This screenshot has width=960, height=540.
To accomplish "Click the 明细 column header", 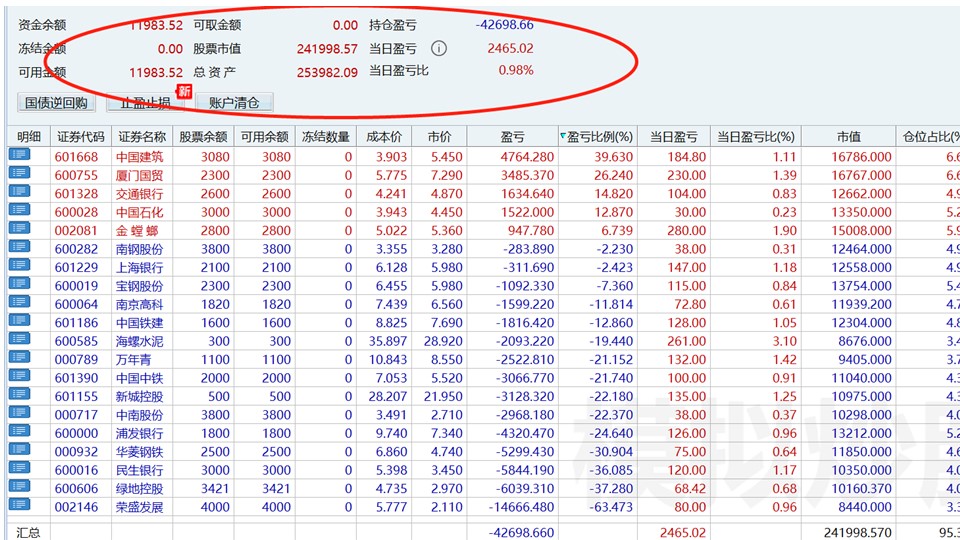I will (x=29, y=137).
